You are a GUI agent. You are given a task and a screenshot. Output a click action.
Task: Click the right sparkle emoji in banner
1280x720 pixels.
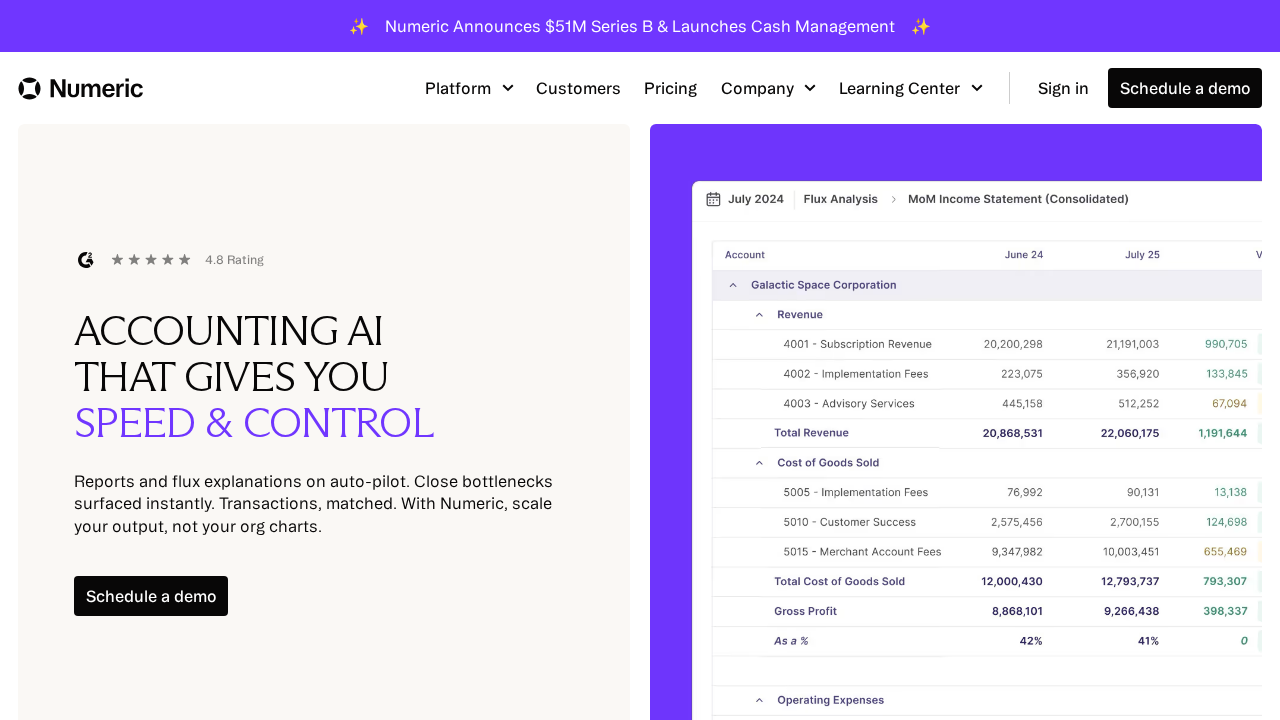tap(921, 27)
